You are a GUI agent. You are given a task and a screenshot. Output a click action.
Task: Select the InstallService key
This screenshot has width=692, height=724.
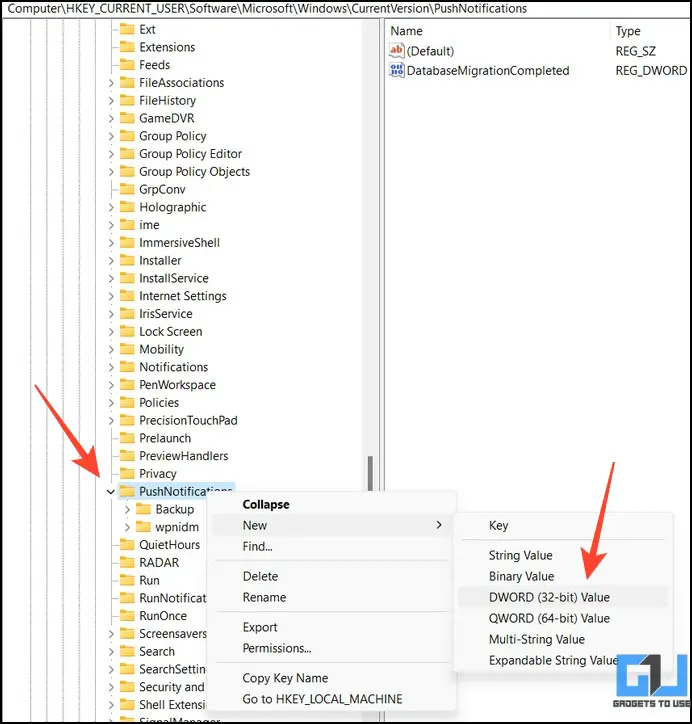pyautogui.click(x=174, y=278)
